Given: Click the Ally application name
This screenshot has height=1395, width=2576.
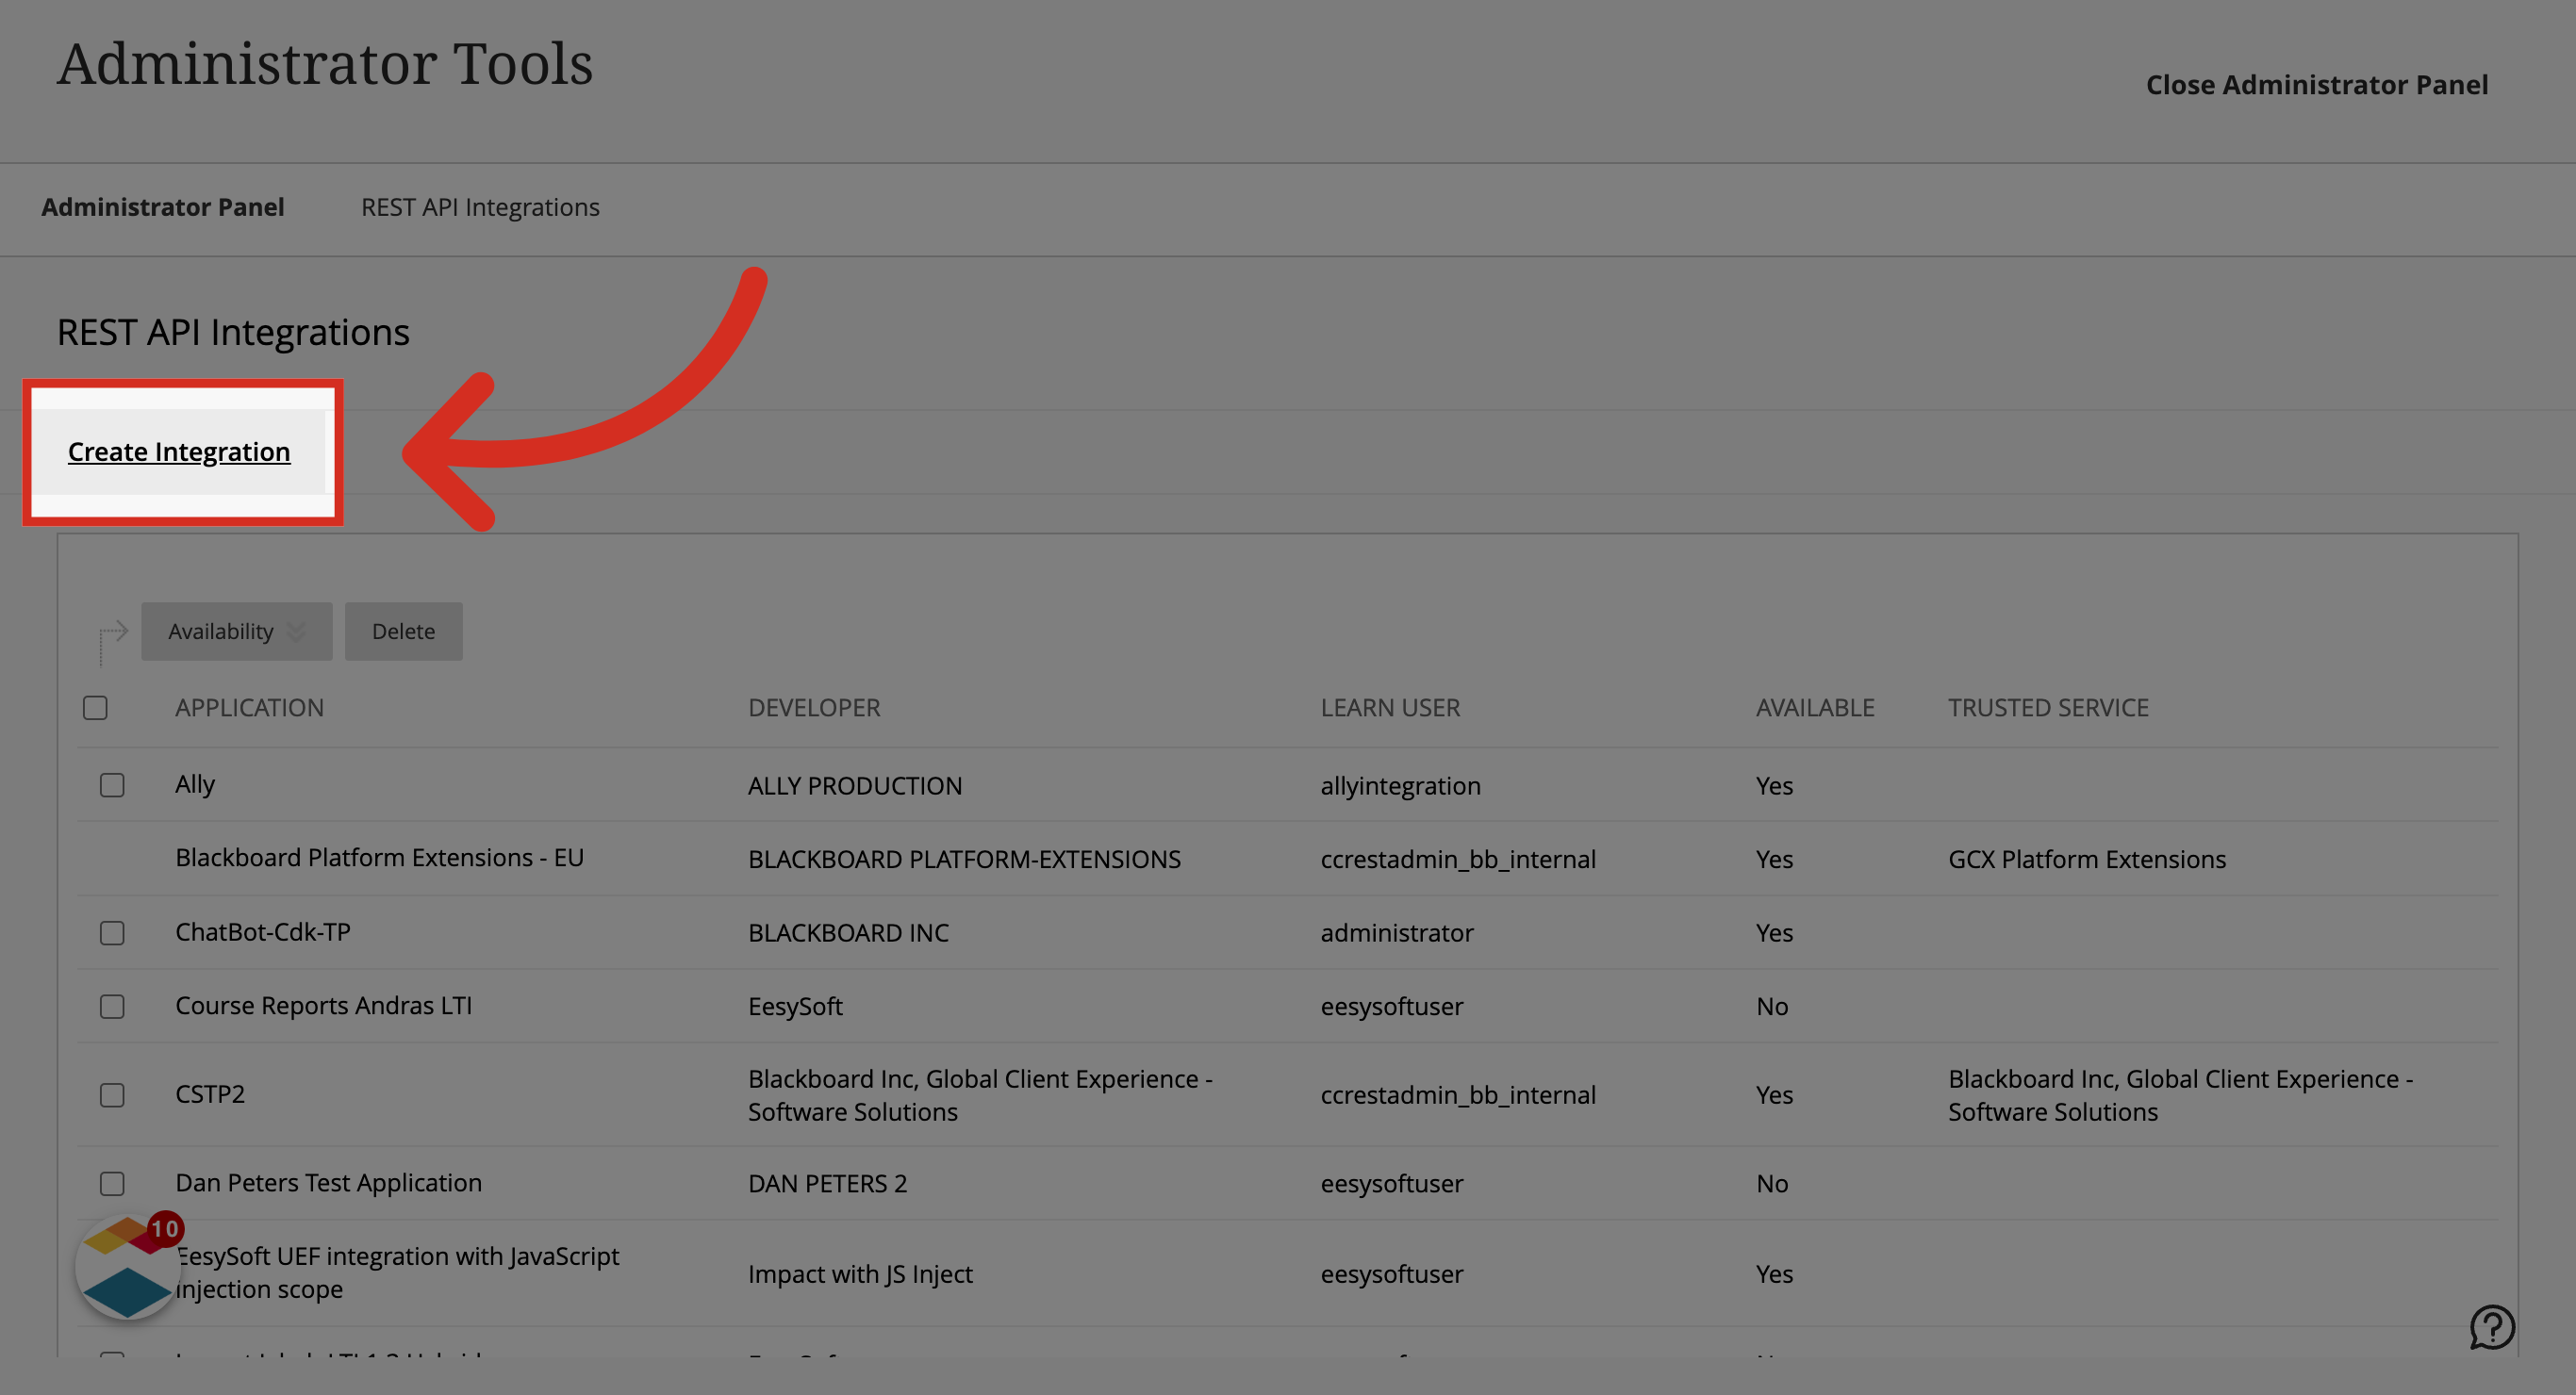Looking at the screenshot, I should click(195, 784).
